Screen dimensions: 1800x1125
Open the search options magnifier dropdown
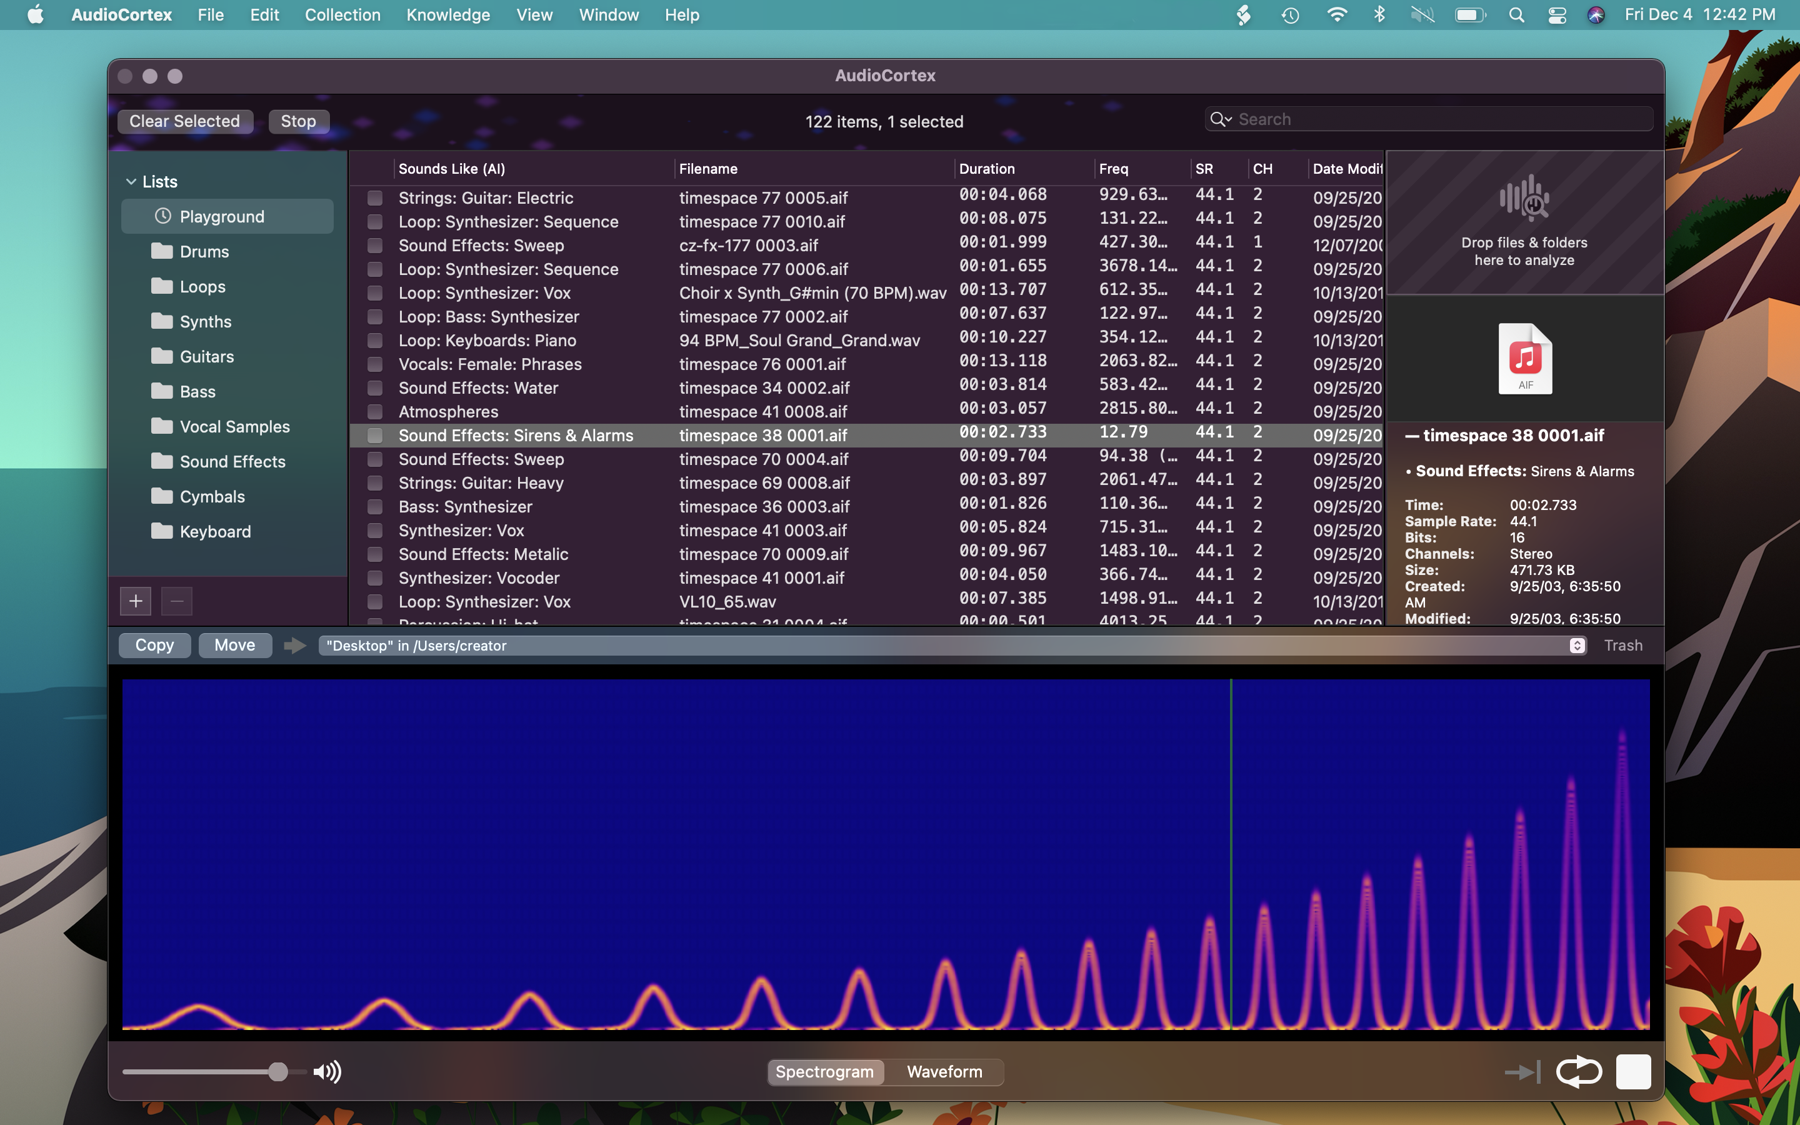tap(1220, 120)
